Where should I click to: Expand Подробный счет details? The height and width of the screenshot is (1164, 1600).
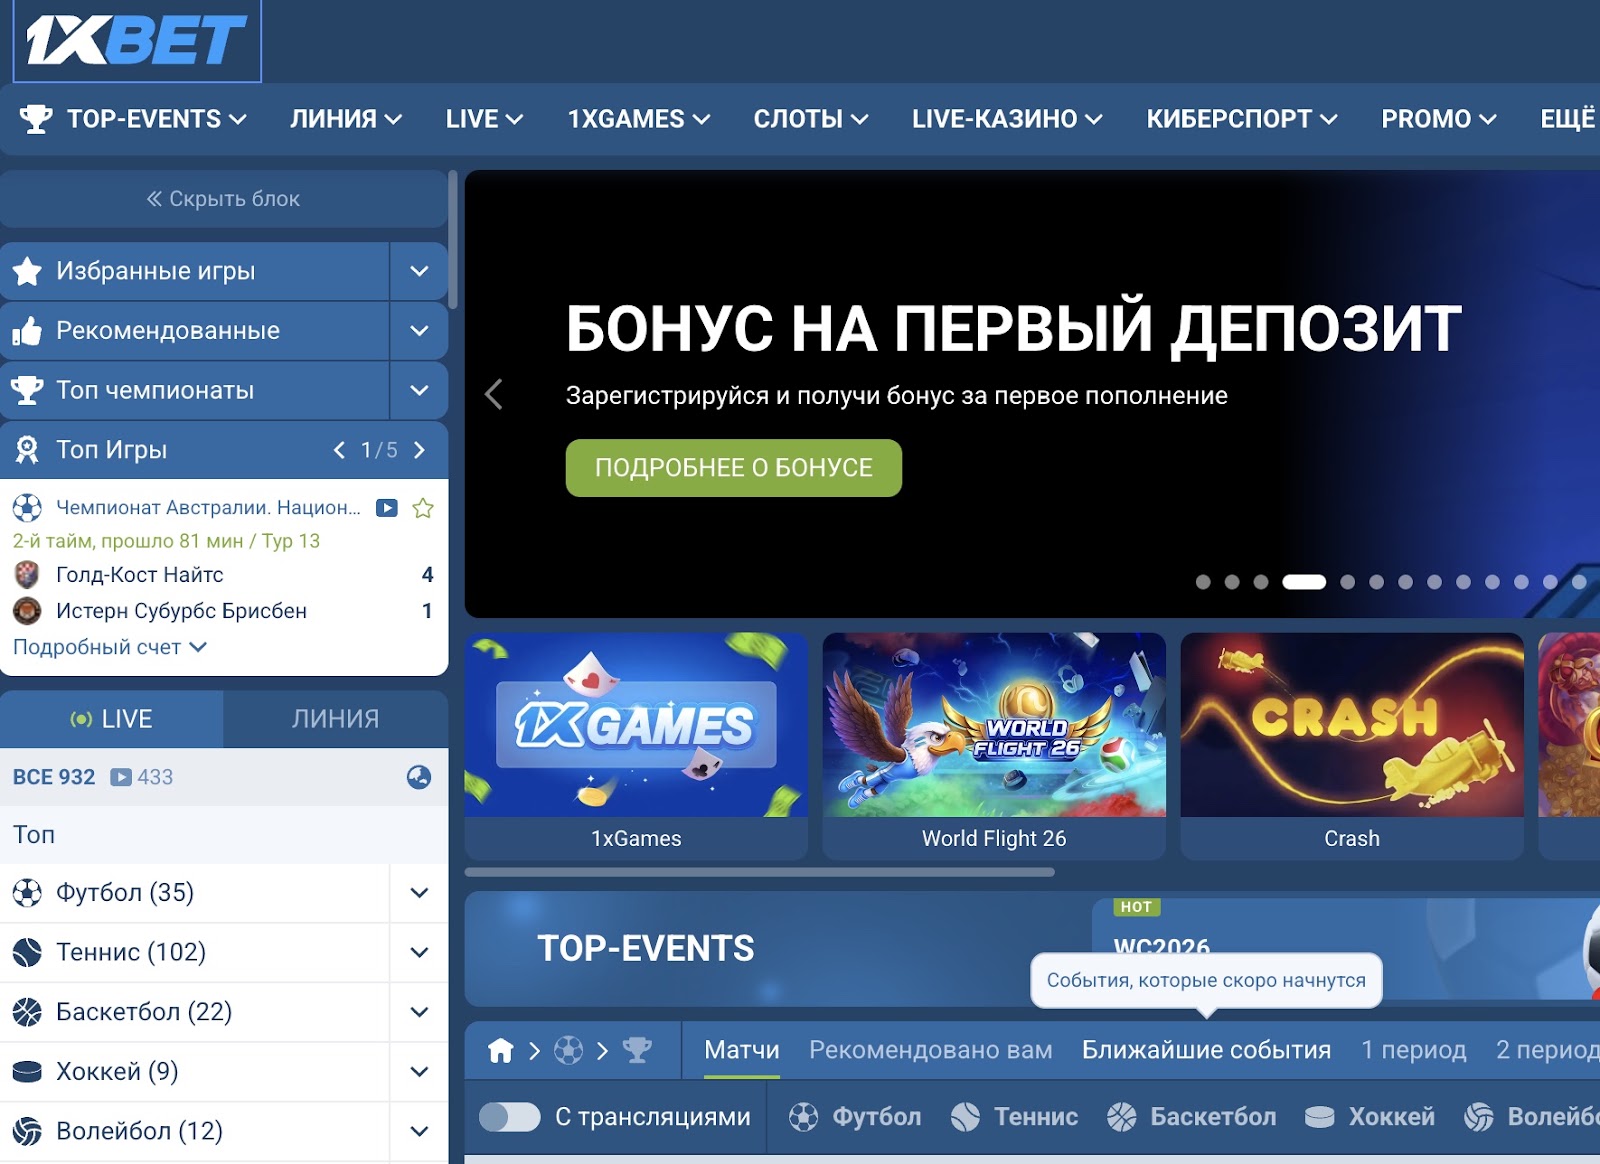coord(110,647)
